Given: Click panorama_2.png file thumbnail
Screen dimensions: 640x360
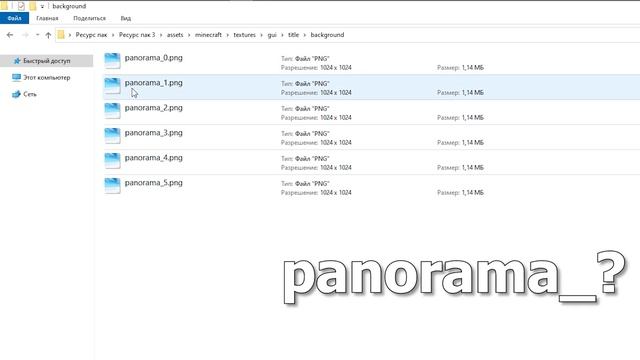Looking at the screenshot, I should (112, 111).
